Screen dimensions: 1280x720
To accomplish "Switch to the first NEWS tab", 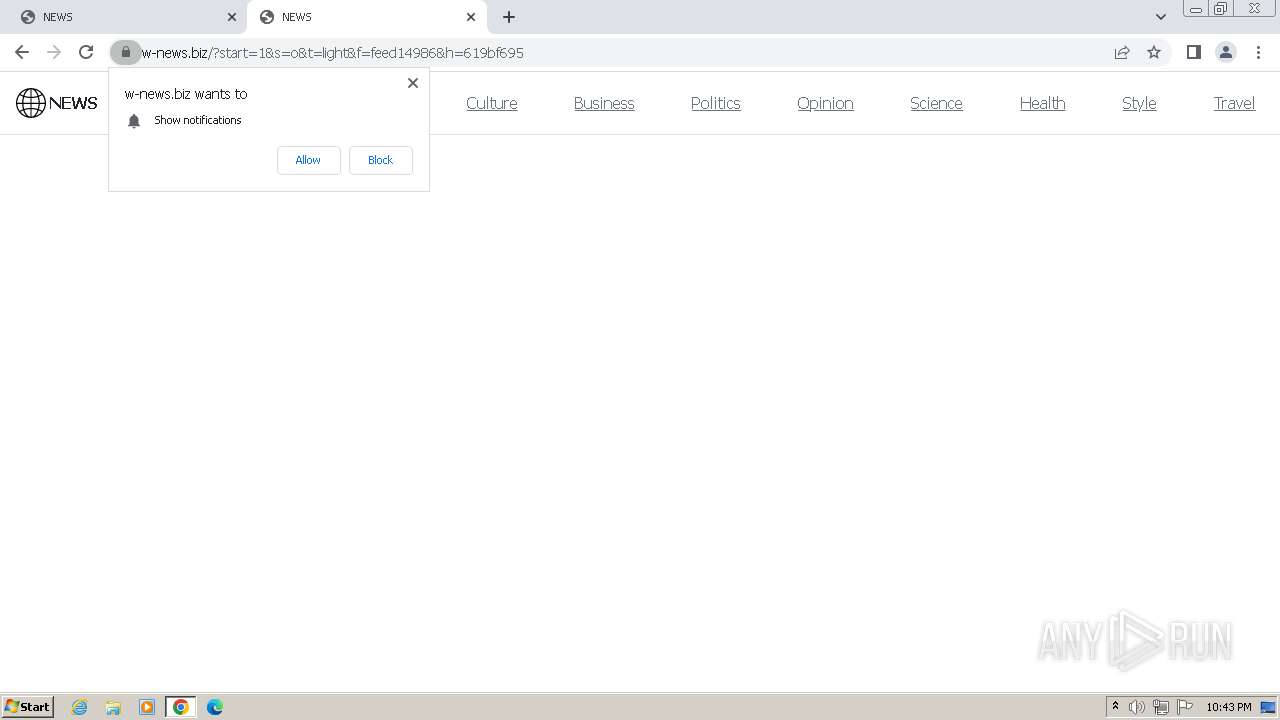I will [x=123, y=17].
